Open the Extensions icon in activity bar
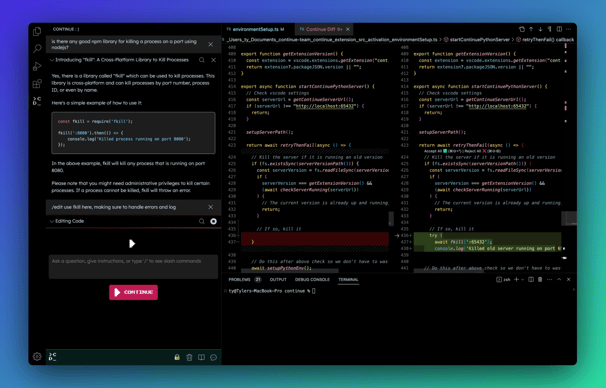This screenshot has width=606, height=388. (37, 83)
